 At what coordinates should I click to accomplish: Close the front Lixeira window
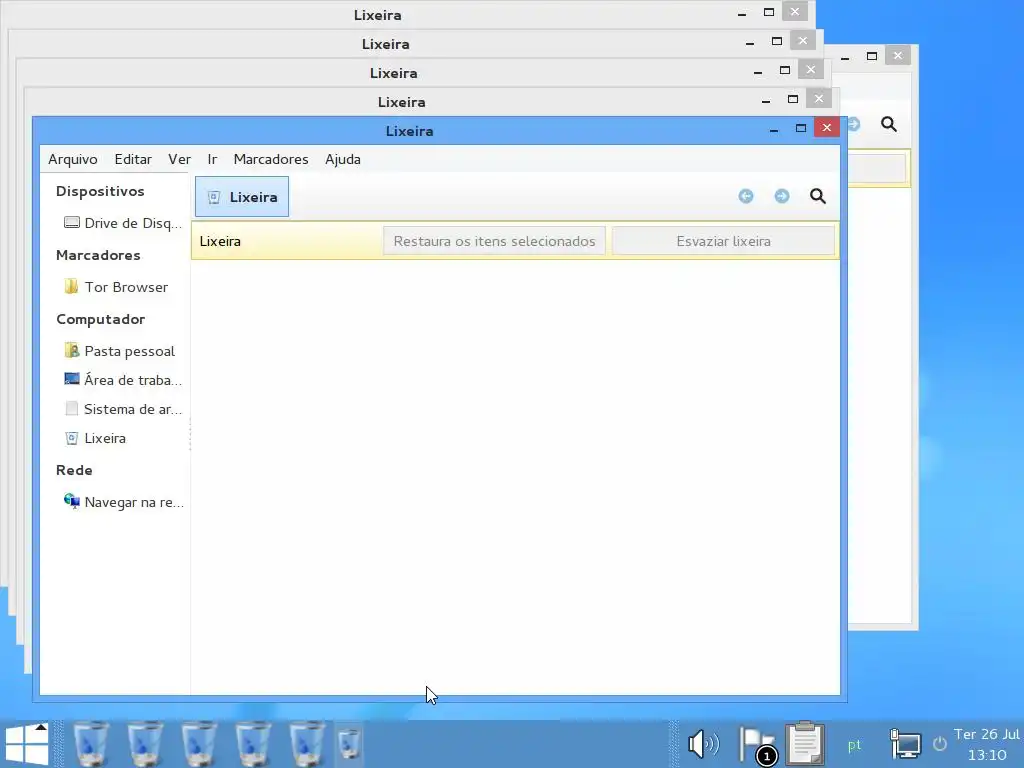[x=827, y=127]
